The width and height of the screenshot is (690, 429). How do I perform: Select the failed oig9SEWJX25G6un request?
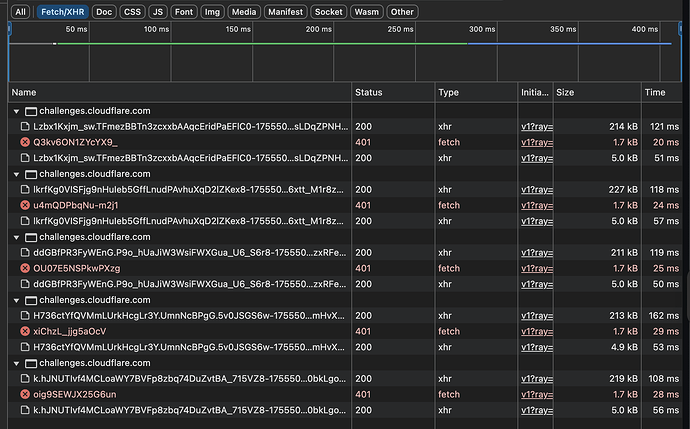click(345, 394)
